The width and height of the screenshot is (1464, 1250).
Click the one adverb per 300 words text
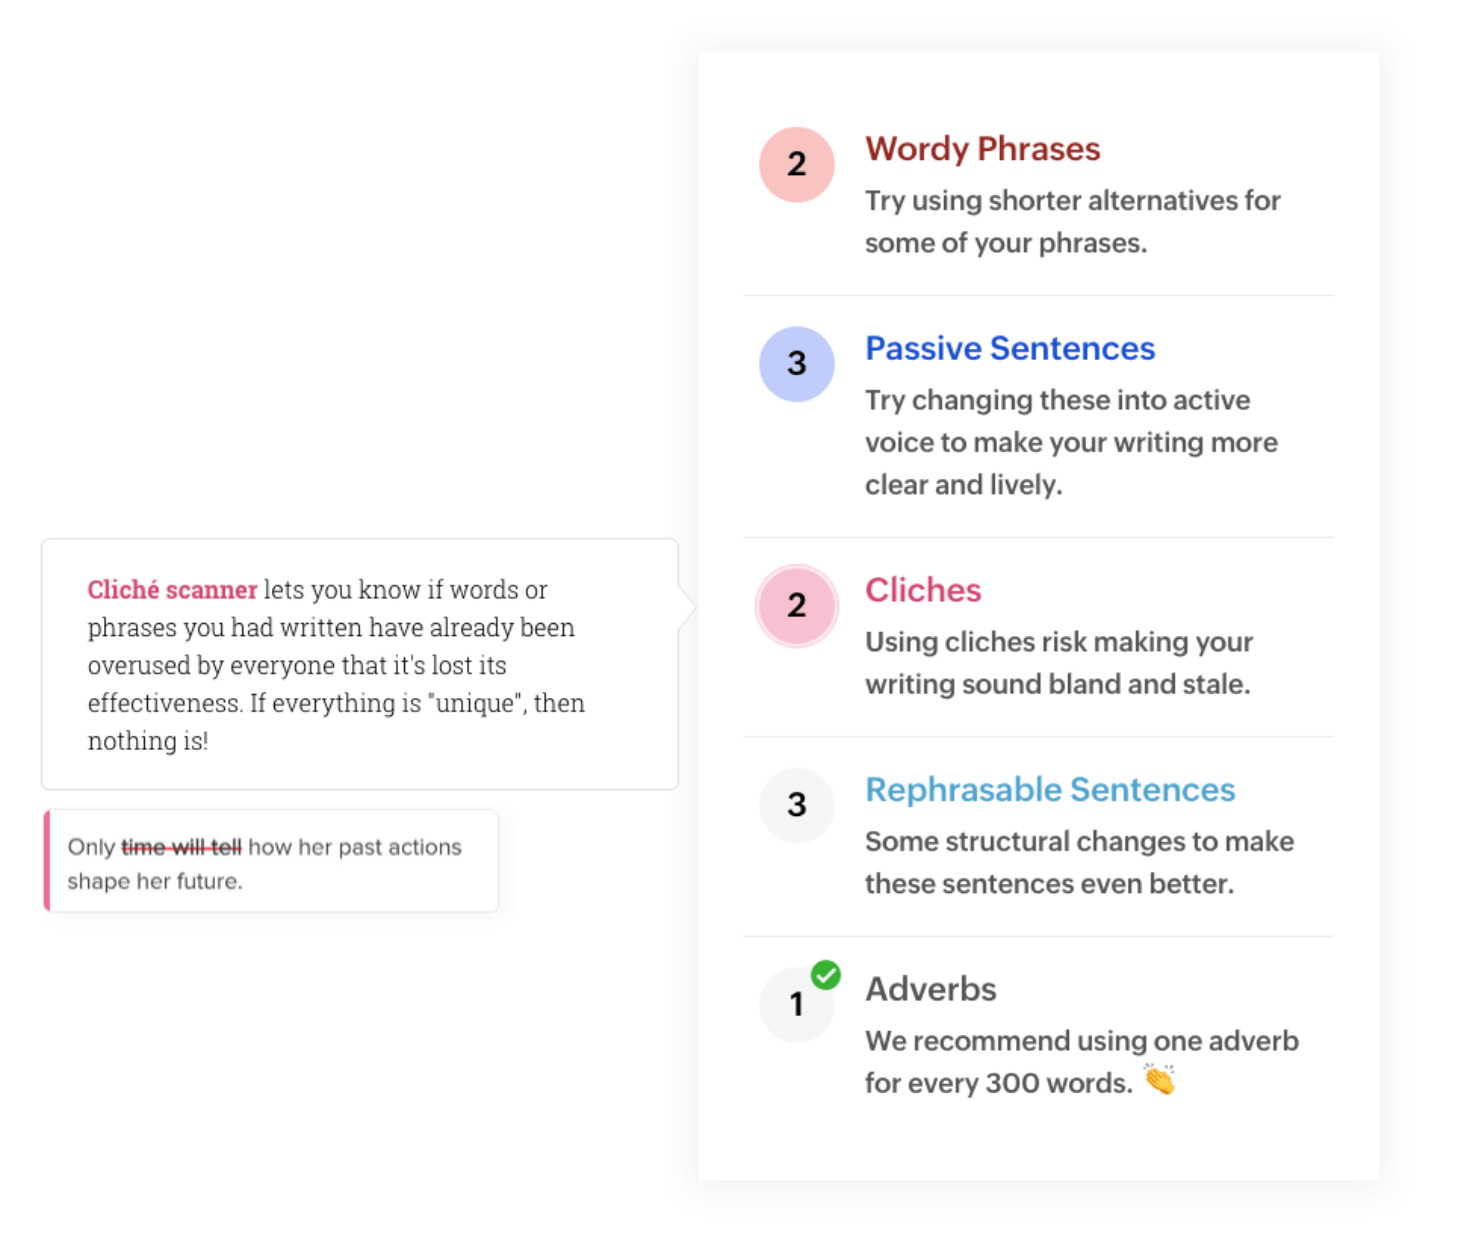[x=1081, y=1062]
